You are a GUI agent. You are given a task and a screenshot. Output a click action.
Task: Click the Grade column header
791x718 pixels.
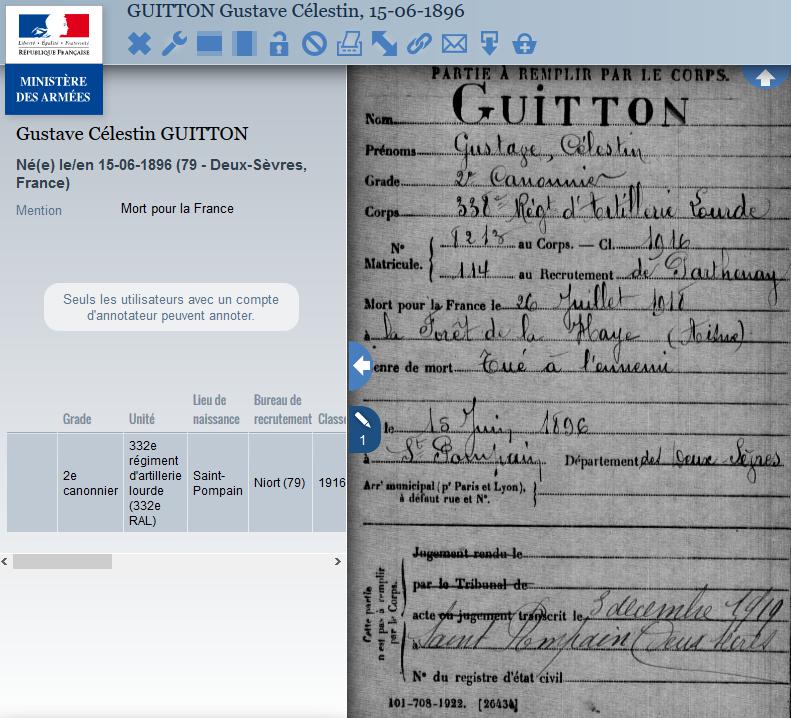(x=77, y=419)
